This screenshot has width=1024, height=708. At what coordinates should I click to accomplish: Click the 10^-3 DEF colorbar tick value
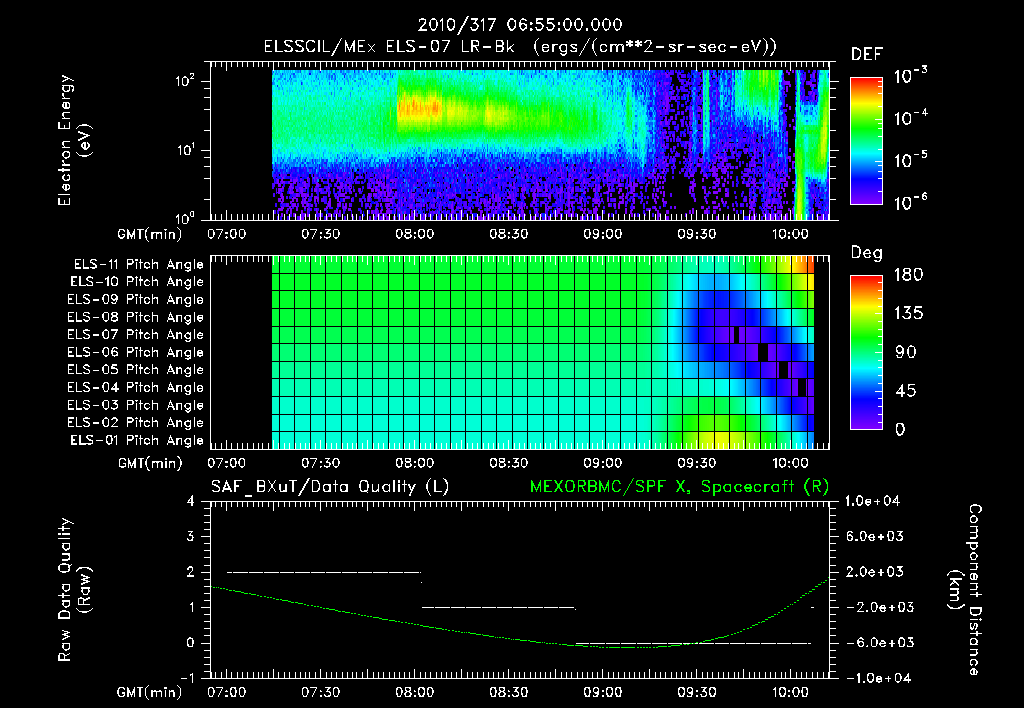click(x=910, y=76)
